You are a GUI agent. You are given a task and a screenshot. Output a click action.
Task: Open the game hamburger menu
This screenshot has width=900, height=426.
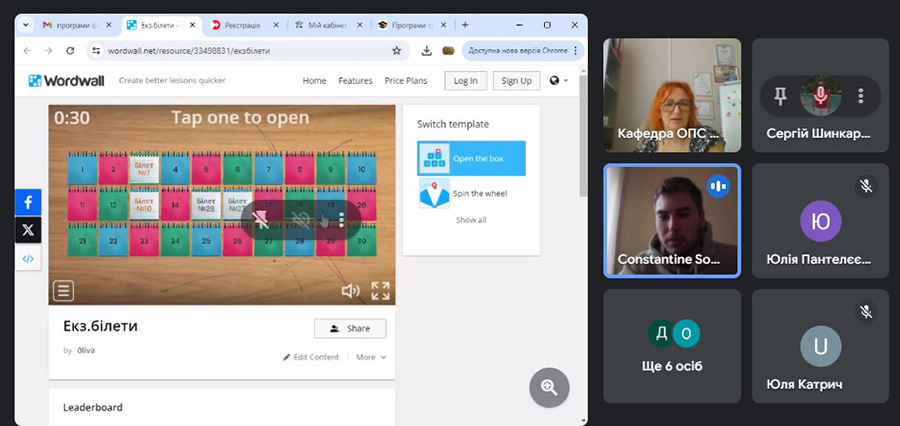(64, 291)
